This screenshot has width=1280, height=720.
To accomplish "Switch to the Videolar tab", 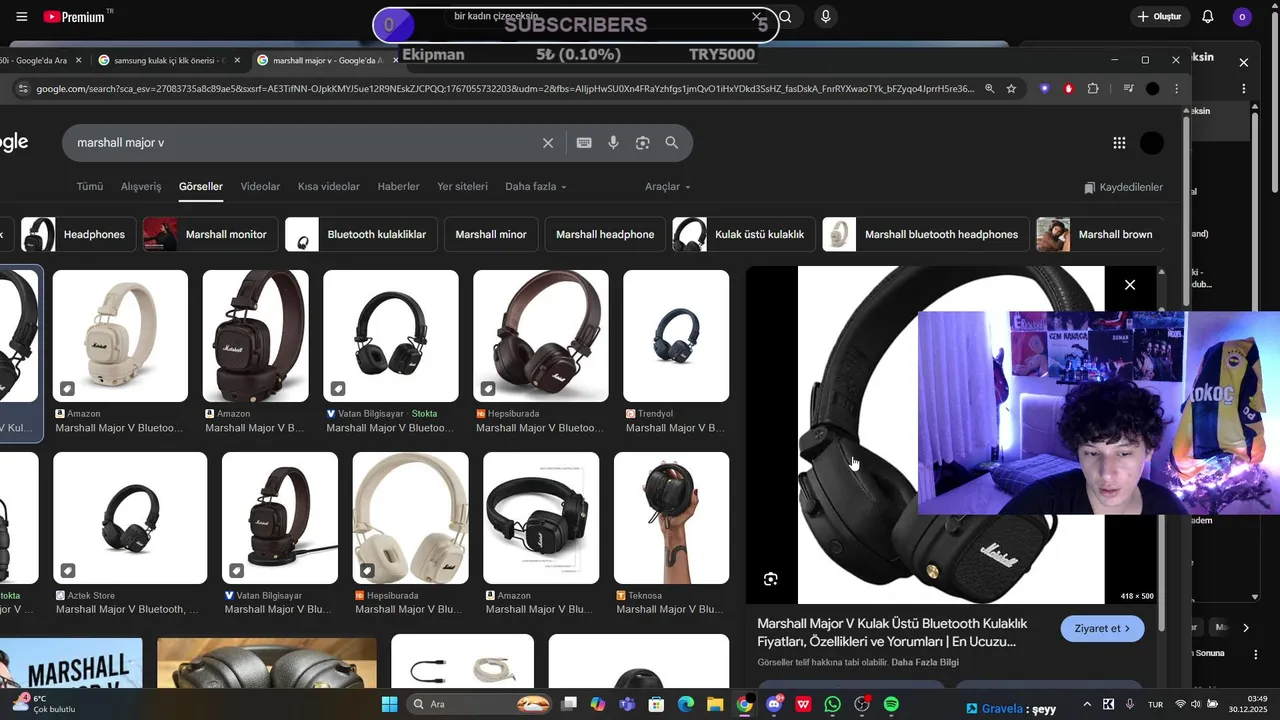I will [260, 187].
